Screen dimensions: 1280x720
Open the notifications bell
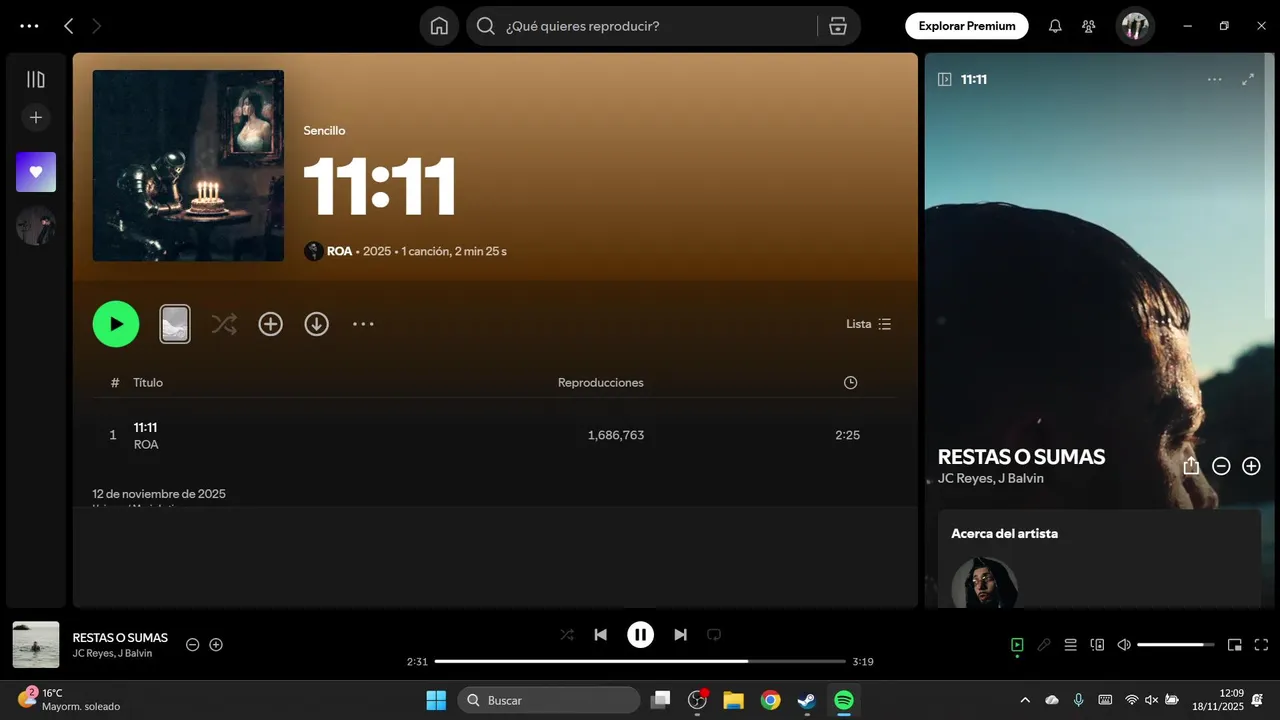[x=1055, y=26]
